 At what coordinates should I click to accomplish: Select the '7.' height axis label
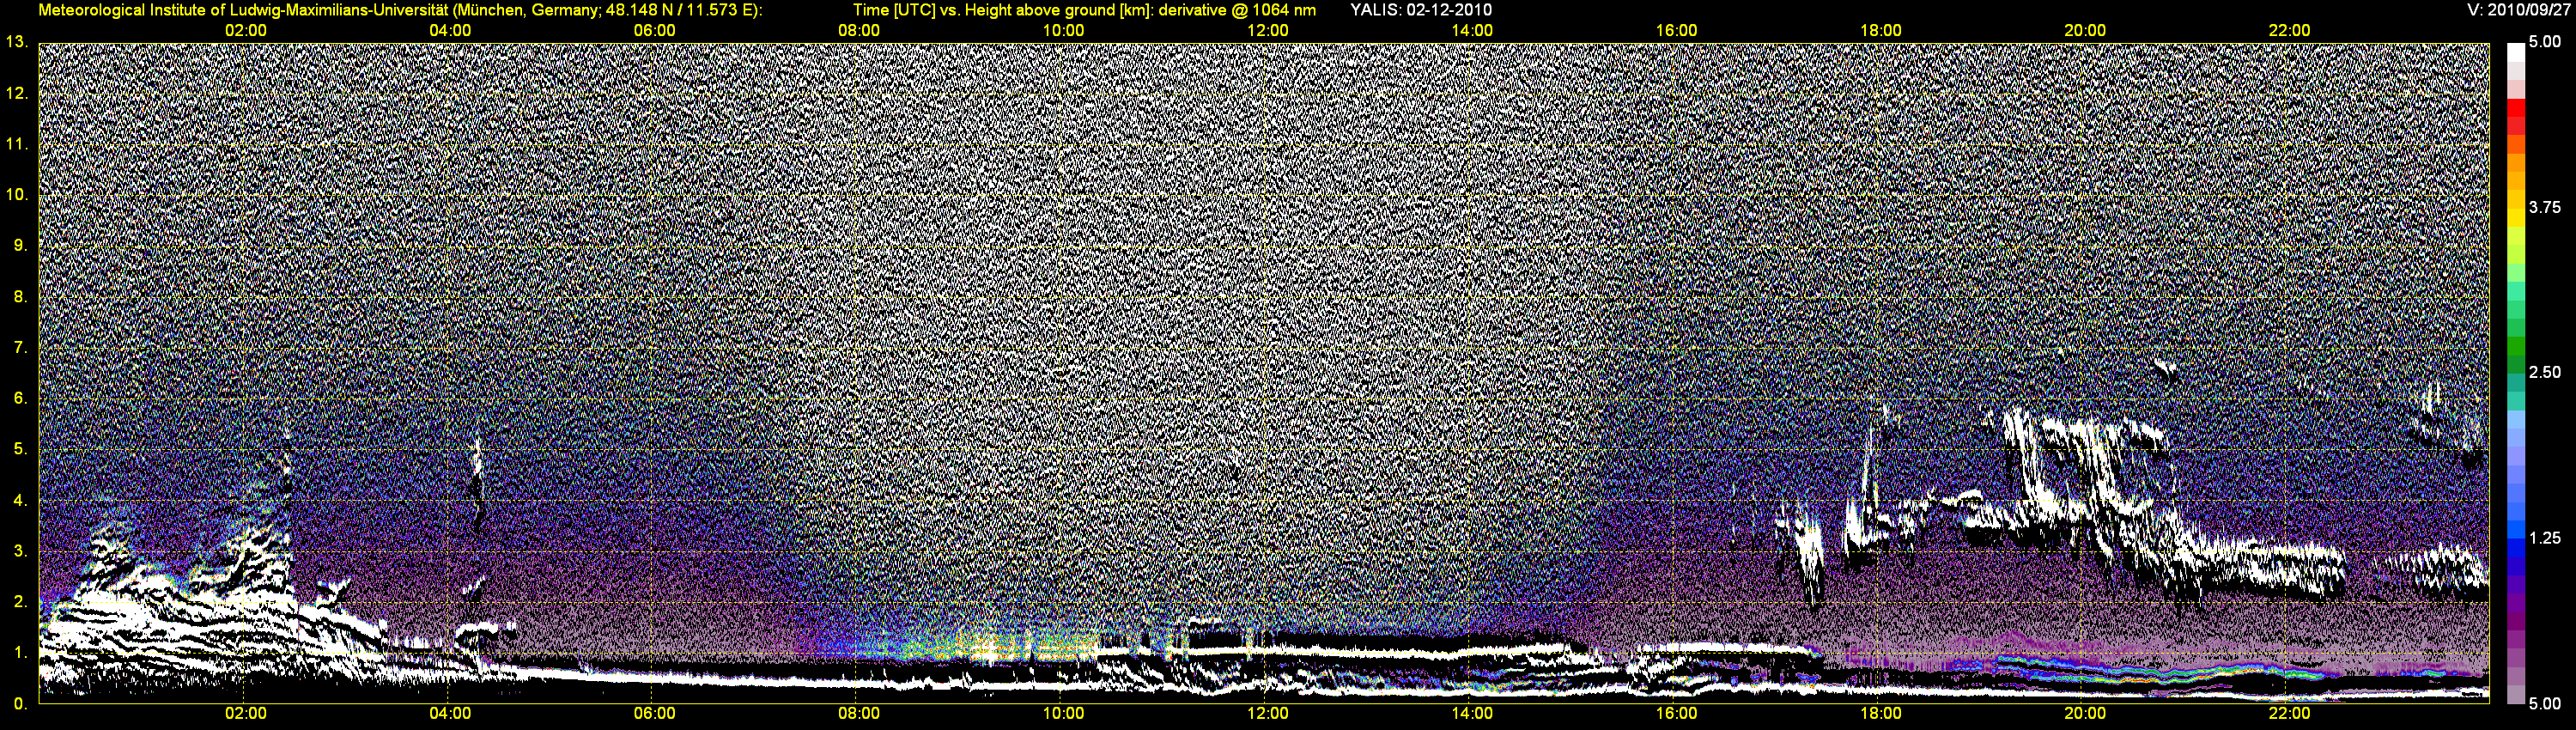[20, 348]
